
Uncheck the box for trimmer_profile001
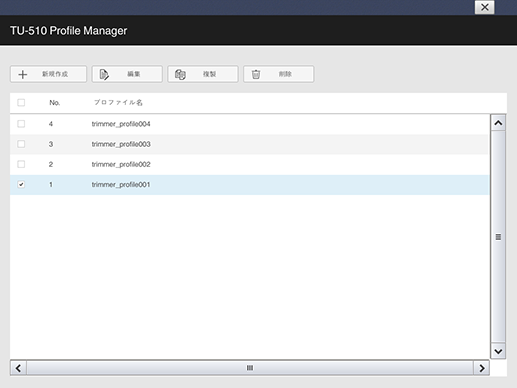tap(21, 184)
